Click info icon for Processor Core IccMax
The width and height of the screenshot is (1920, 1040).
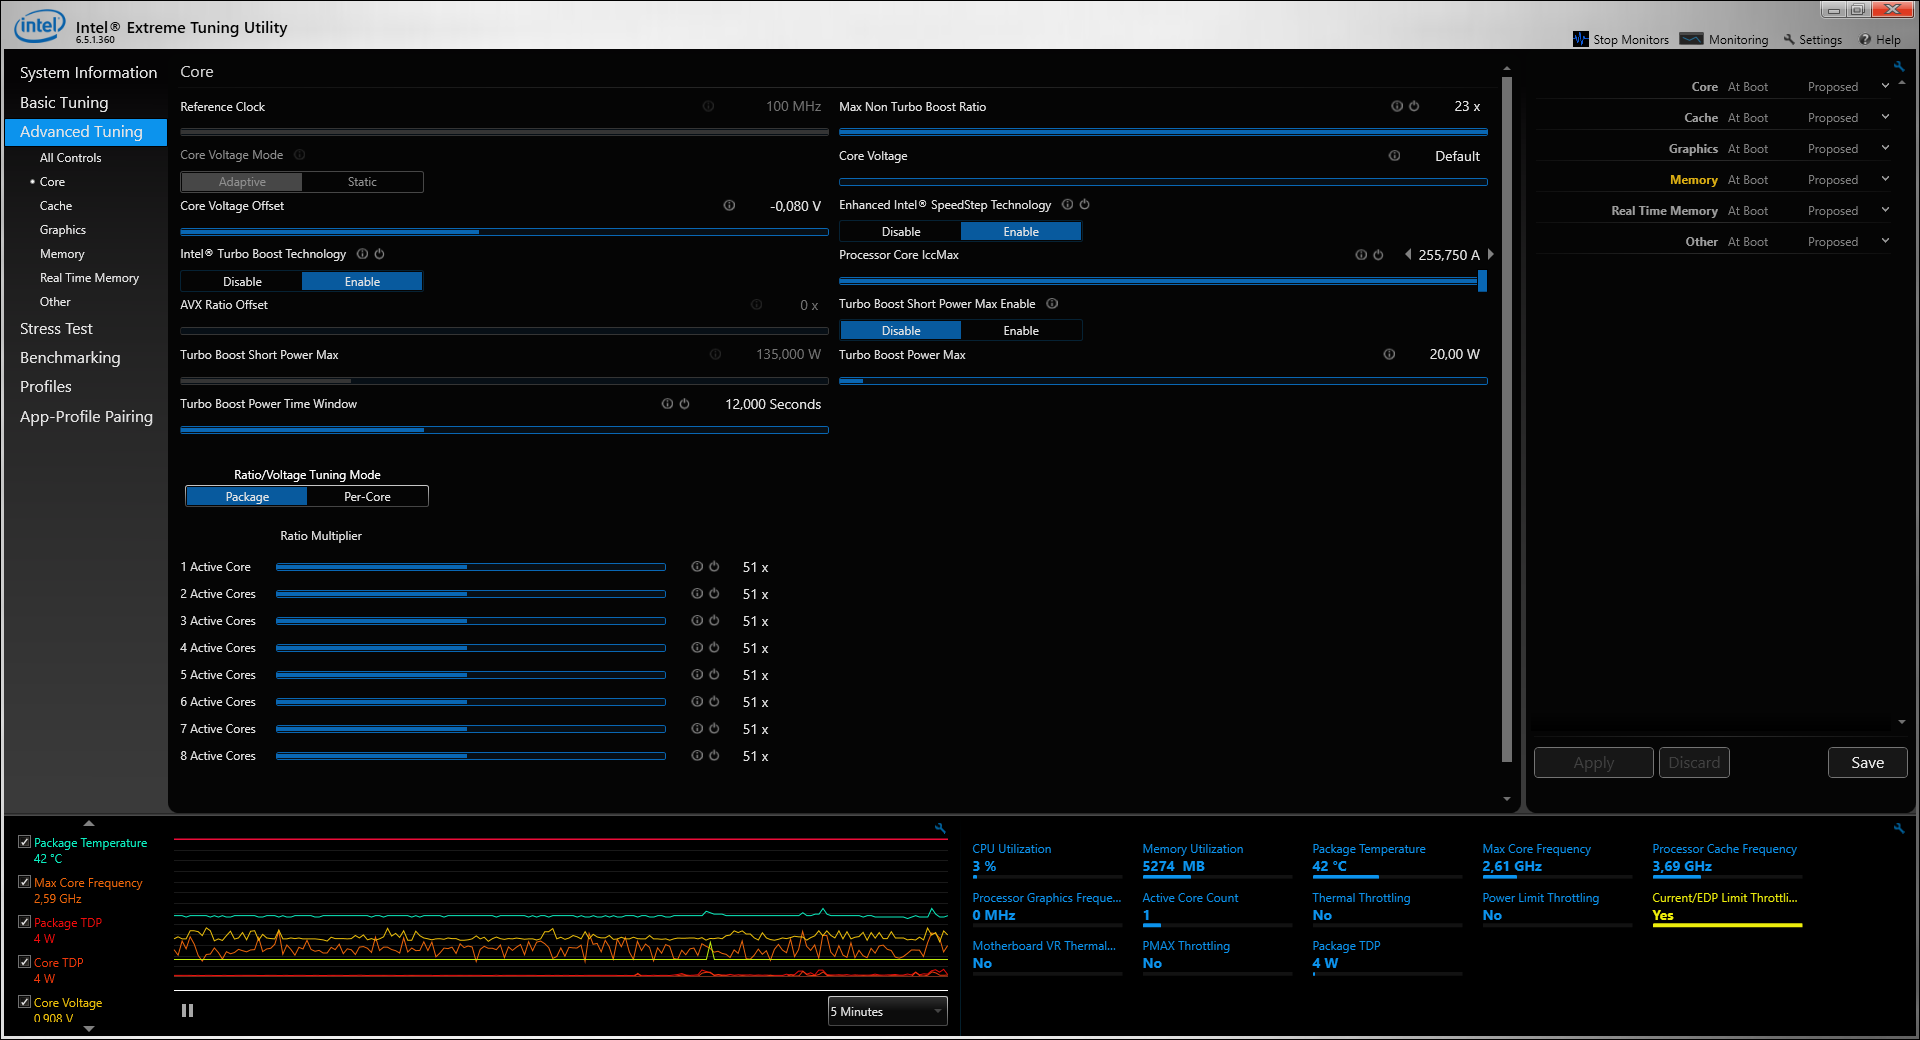coord(1361,255)
